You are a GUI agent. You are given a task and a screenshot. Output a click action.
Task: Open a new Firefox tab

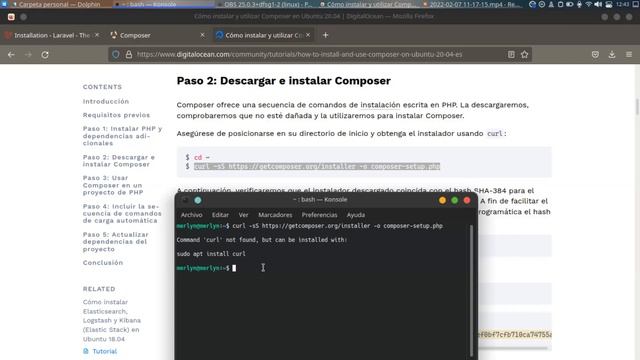325,35
